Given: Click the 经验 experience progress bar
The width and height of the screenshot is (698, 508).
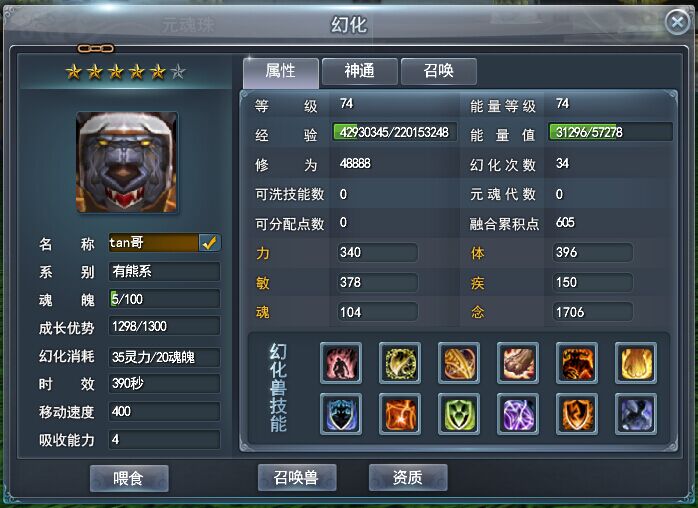Looking at the screenshot, I should pyautogui.click(x=394, y=132).
